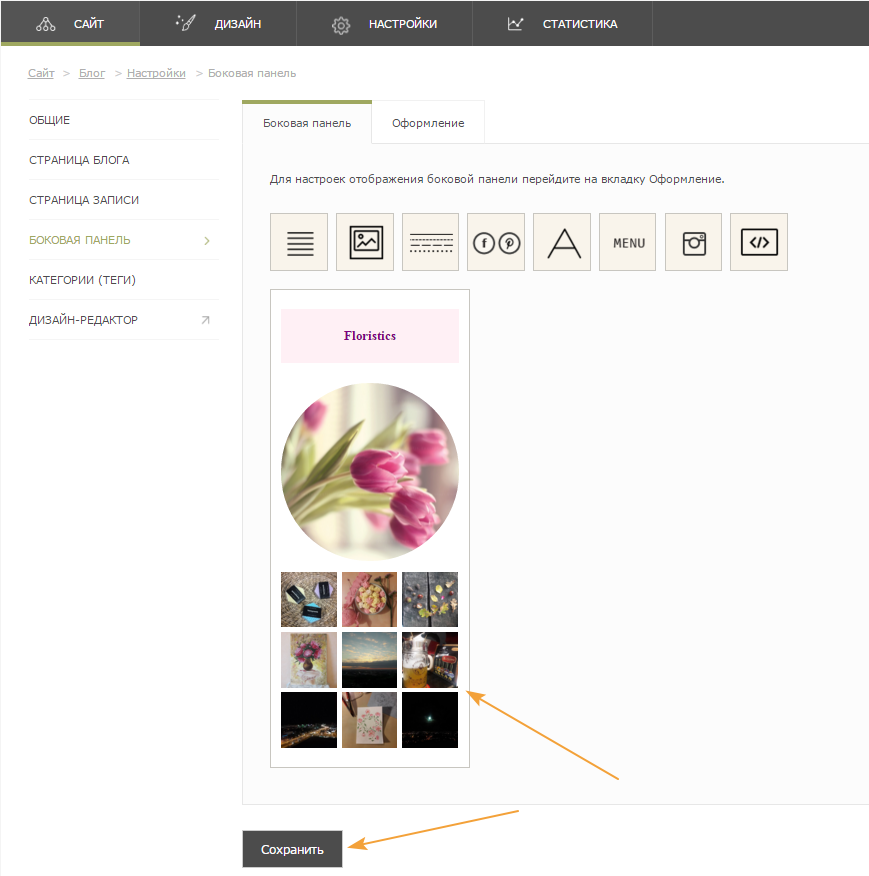
Task: Select БОКОВАЯ ПАНЕЛЬ in sidebar
Action: coord(124,240)
